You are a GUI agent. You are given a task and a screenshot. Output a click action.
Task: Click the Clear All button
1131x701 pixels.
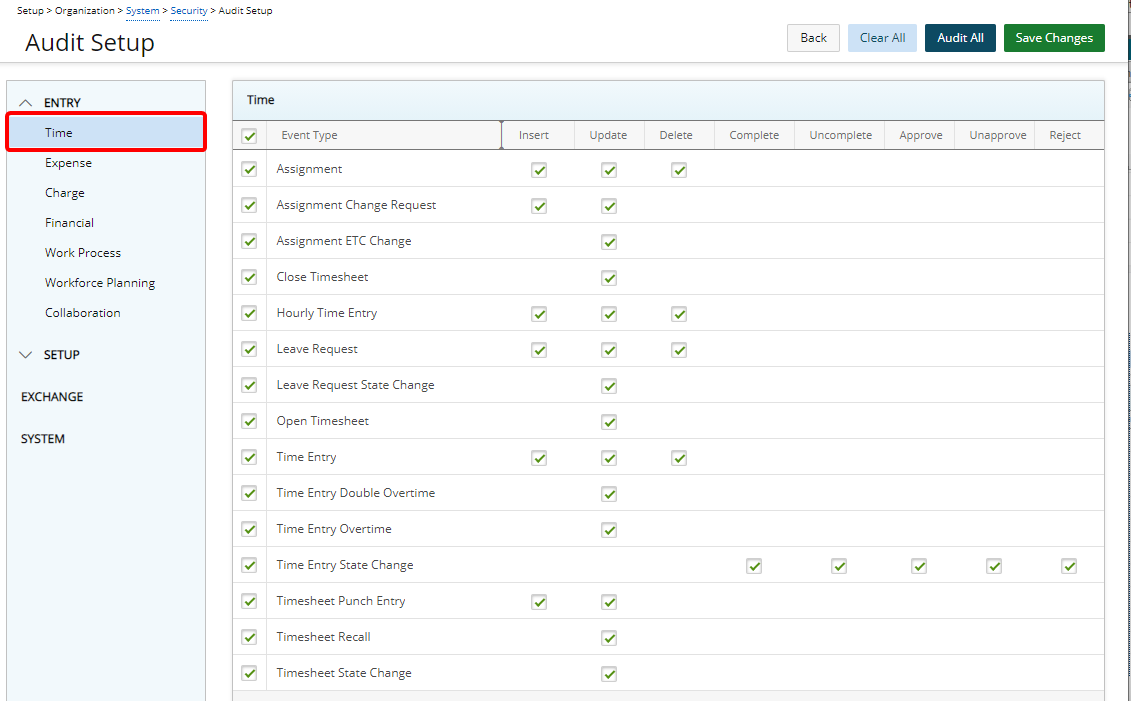[x=882, y=38]
